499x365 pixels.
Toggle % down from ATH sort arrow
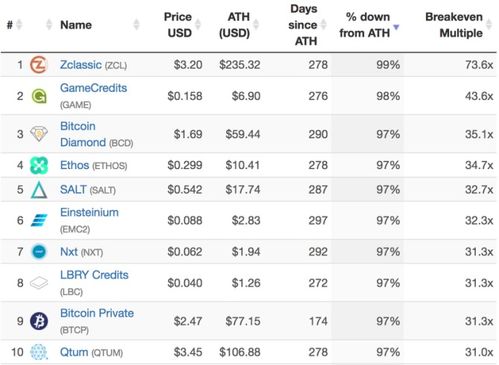396,27
